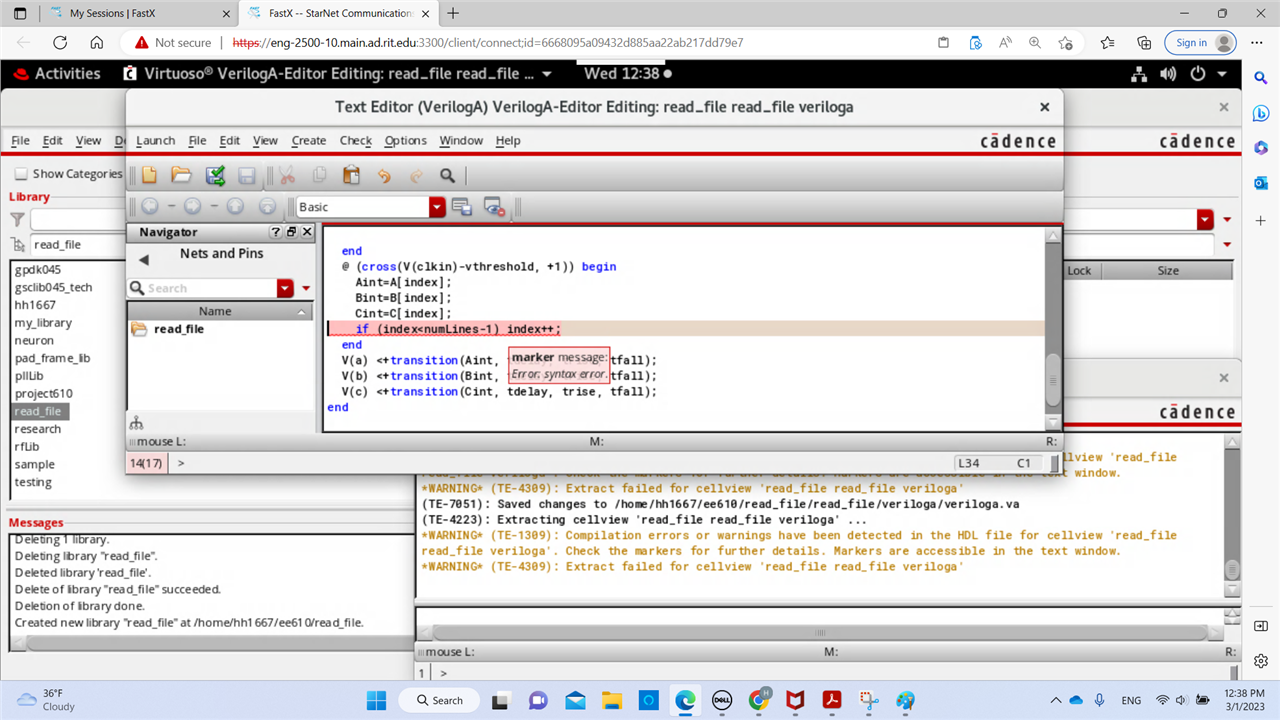Click the Forward navigation arrow icon

point(192,206)
